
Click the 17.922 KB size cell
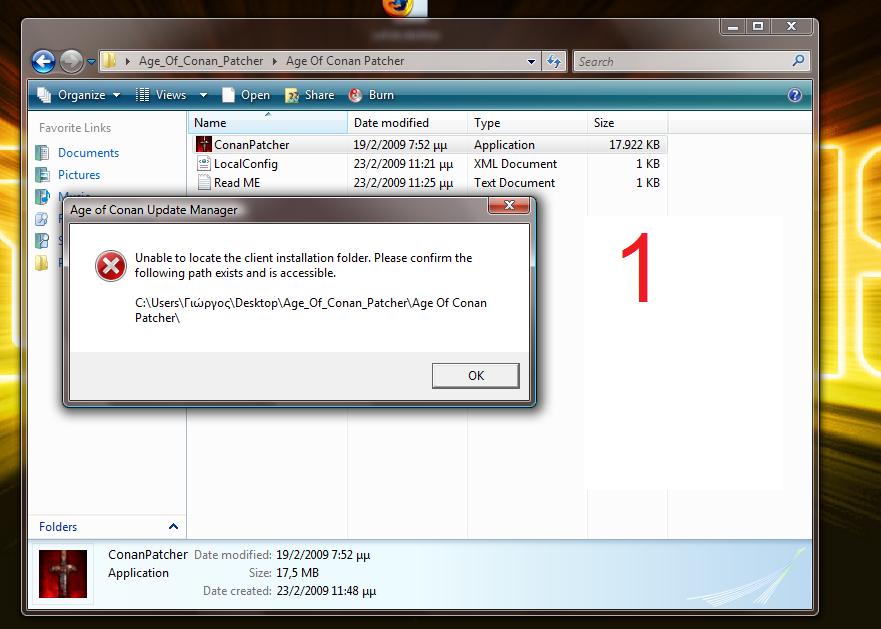[x=634, y=144]
